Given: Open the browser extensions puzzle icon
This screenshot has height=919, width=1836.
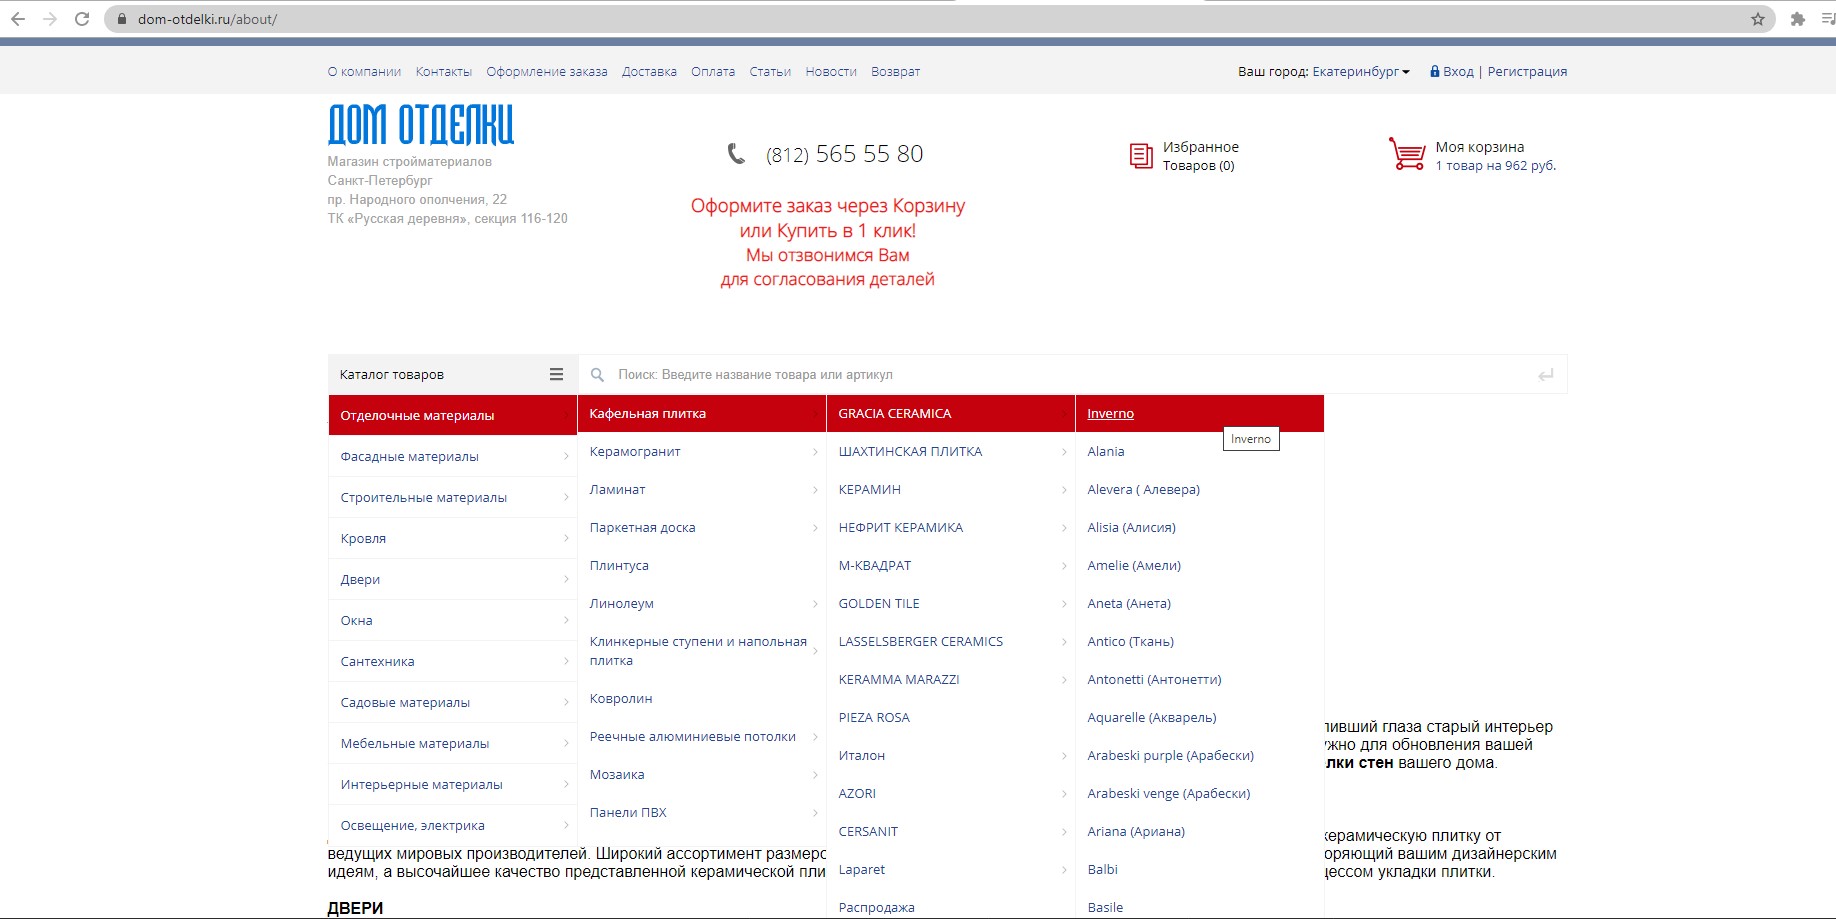Looking at the screenshot, I should pyautogui.click(x=1797, y=19).
